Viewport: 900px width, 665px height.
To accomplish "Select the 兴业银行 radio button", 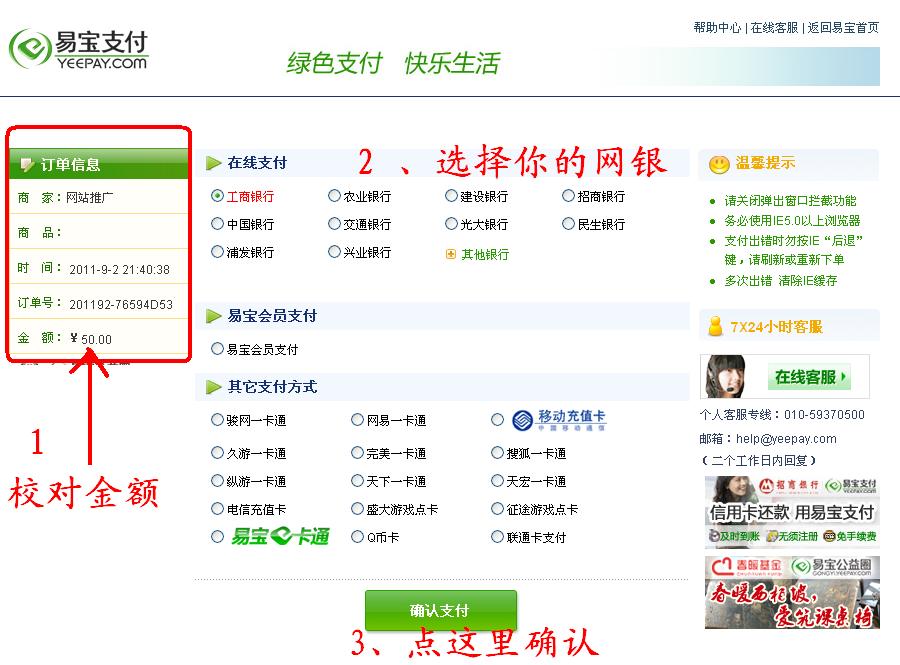I will (334, 252).
